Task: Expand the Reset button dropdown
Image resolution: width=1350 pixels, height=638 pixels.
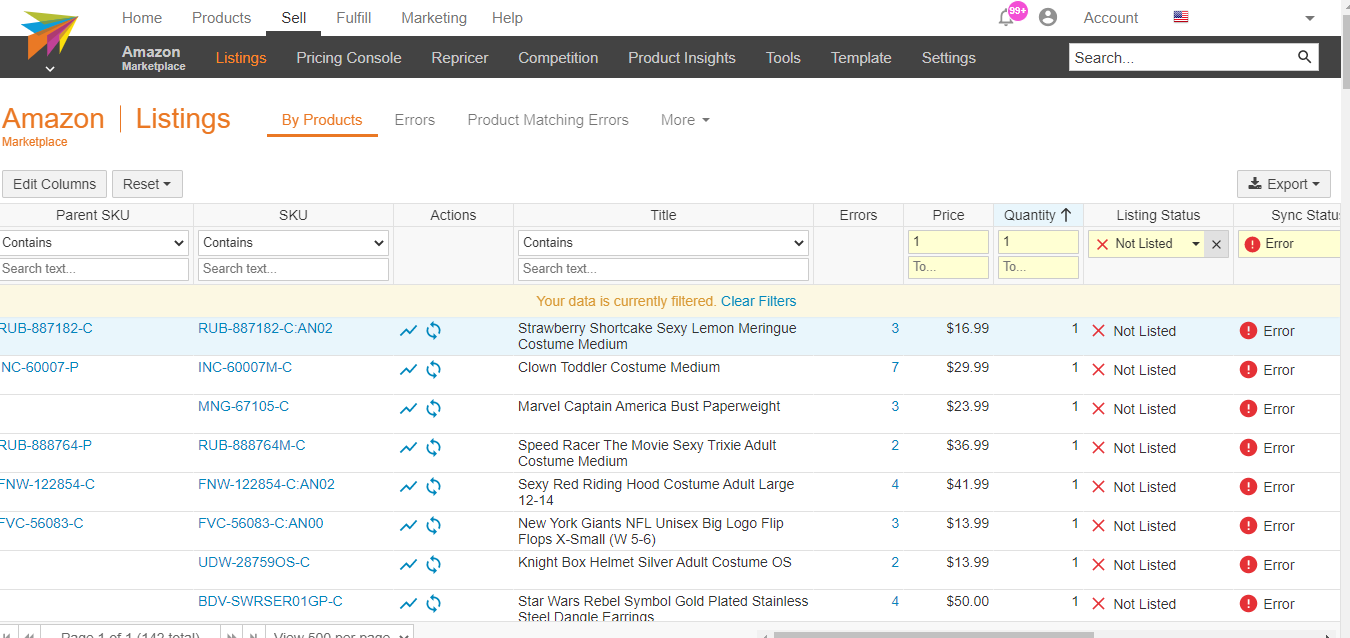Action: point(147,184)
